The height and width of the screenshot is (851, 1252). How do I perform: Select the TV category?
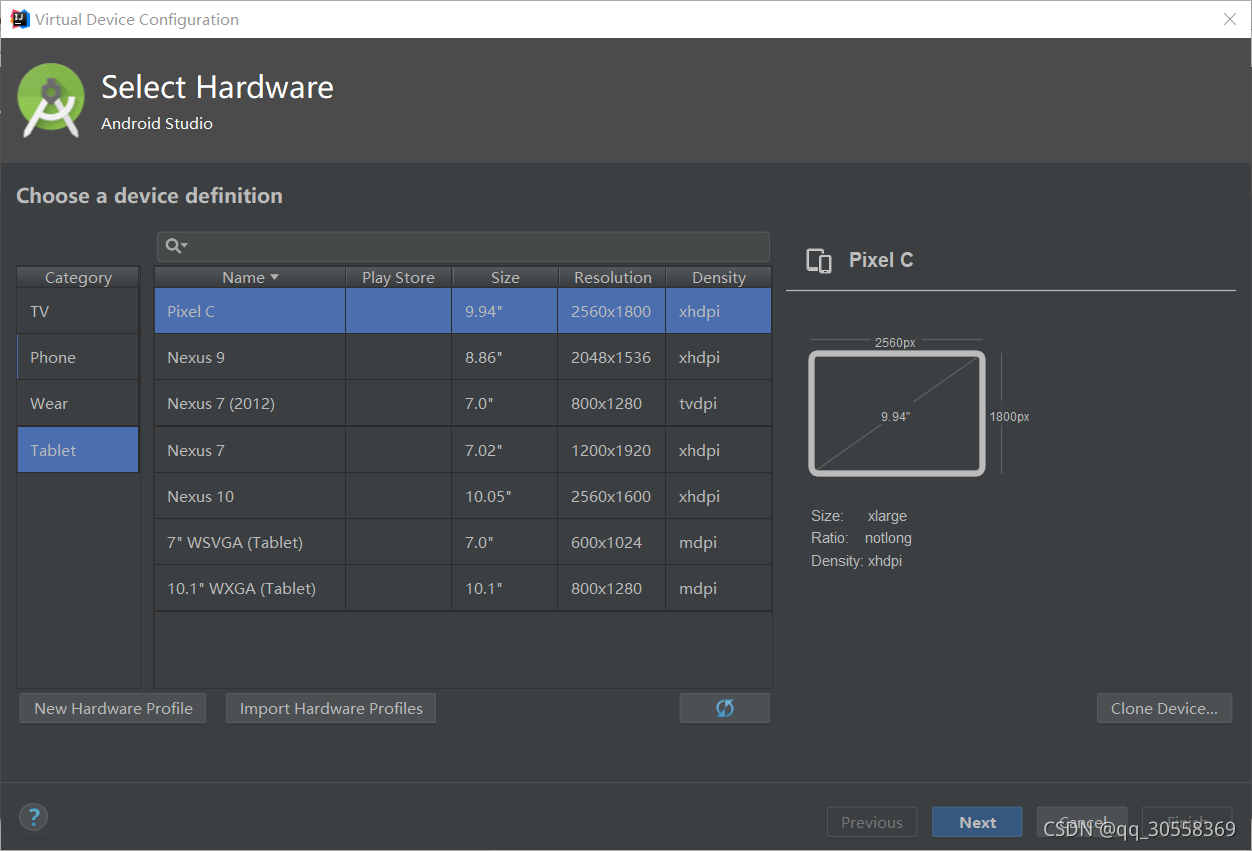(78, 311)
